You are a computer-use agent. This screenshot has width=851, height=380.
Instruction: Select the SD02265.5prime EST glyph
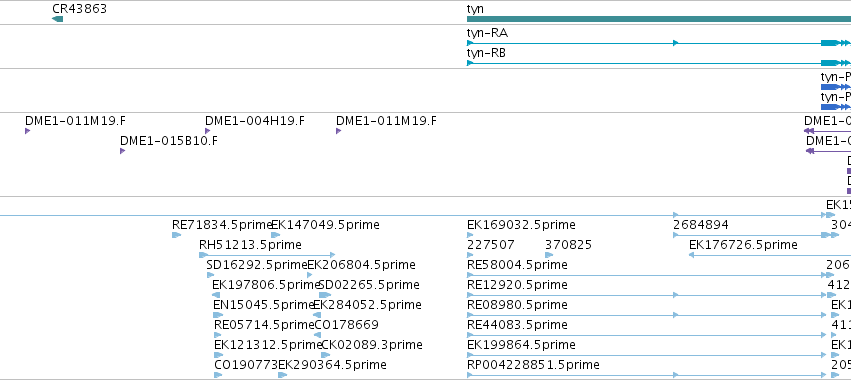pos(325,295)
